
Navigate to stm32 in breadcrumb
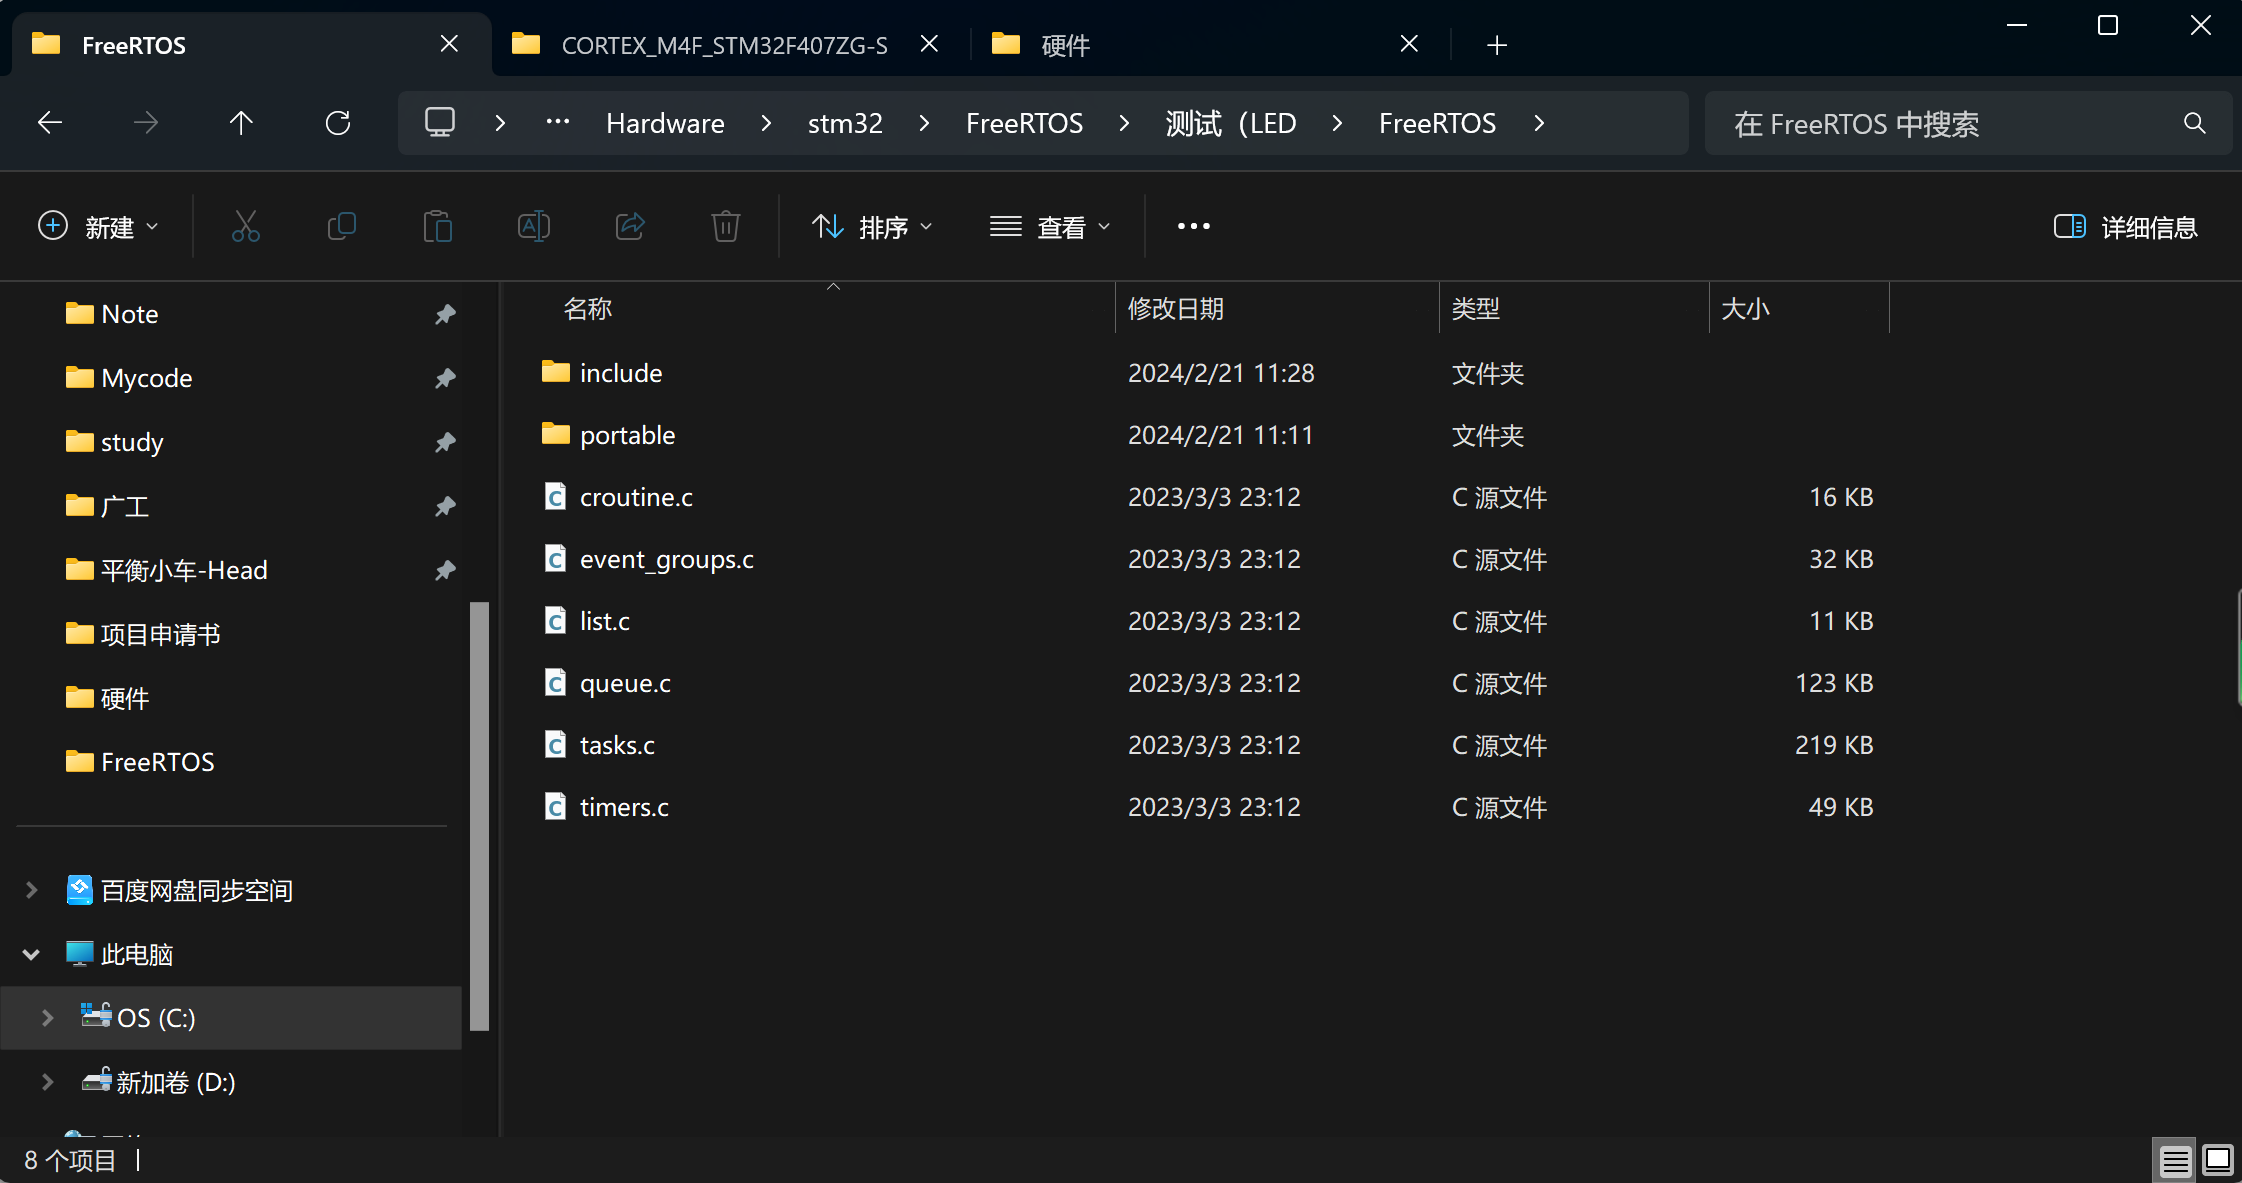tap(845, 123)
